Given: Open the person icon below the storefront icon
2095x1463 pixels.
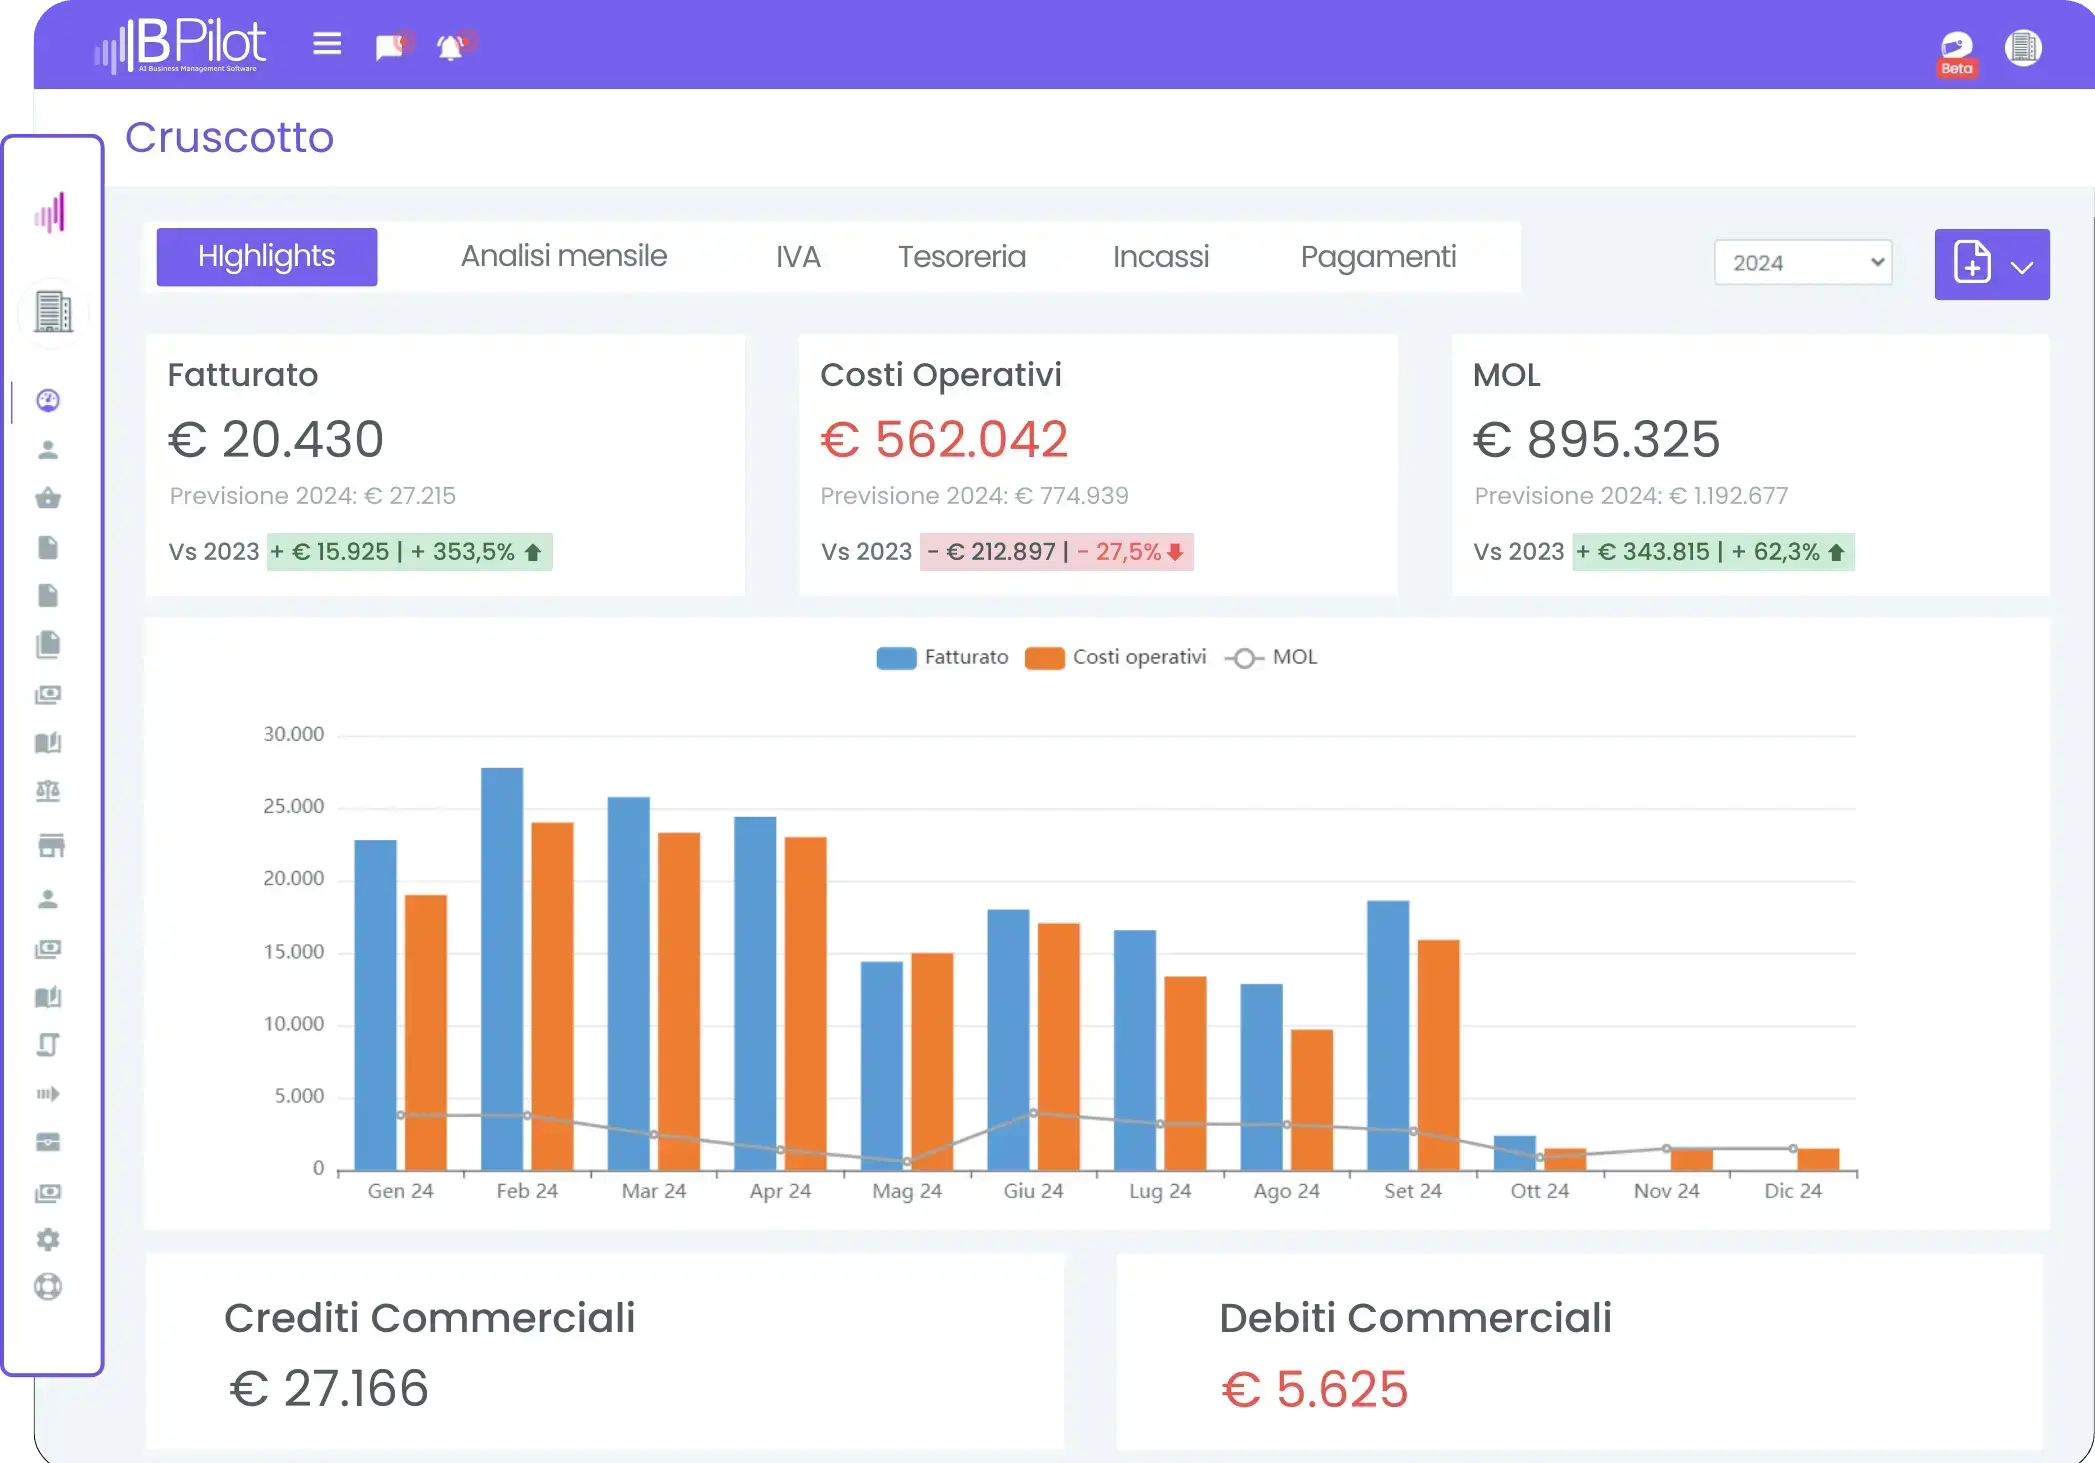Looking at the screenshot, I should 48,898.
